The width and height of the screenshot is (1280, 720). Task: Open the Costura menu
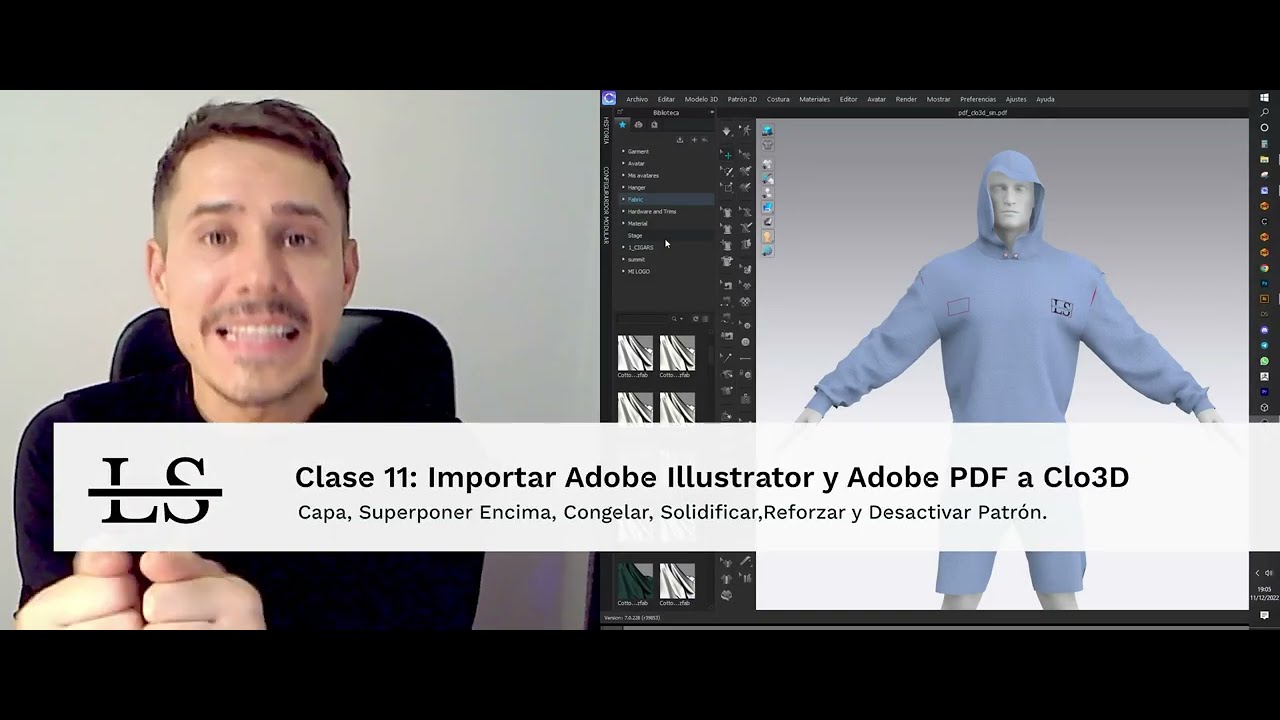(778, 99)
